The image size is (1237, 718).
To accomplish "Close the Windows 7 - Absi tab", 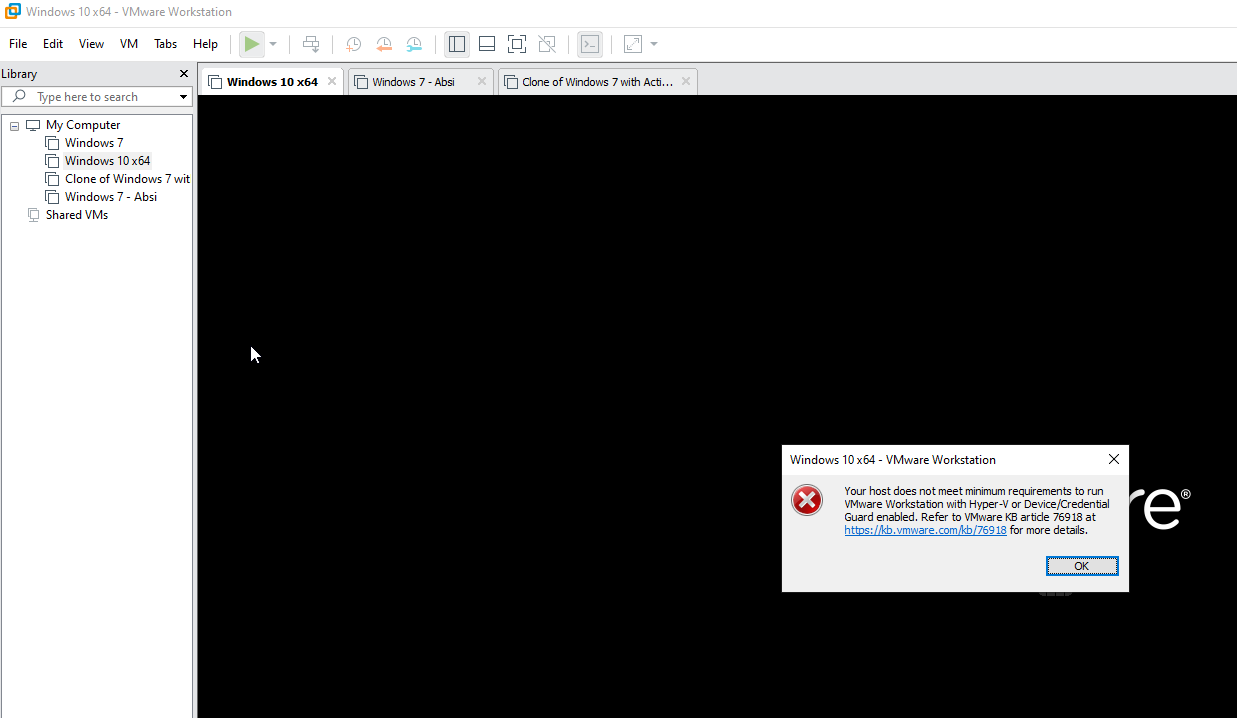I will pos(481,82).
